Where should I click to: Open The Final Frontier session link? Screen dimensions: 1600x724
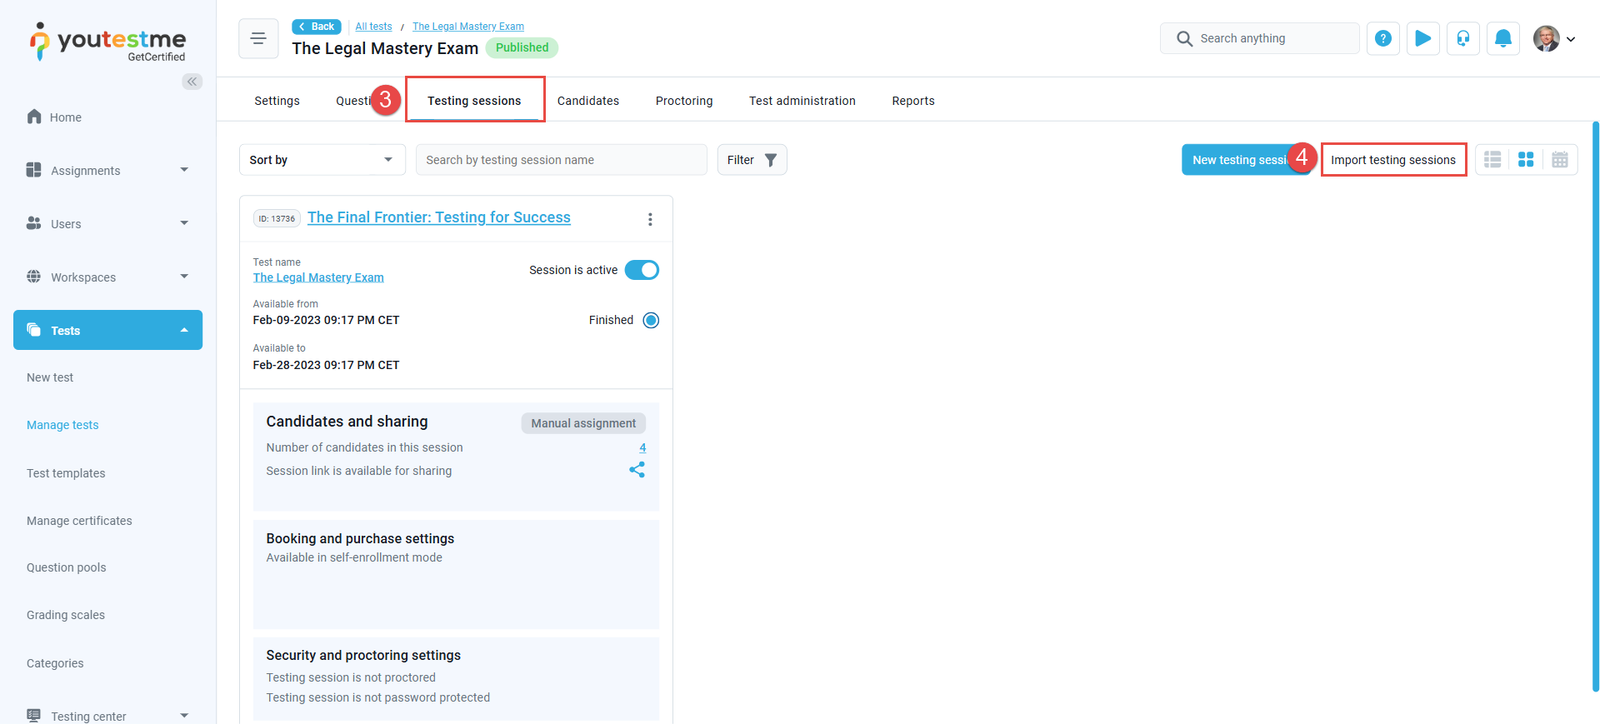coord(438,217)
